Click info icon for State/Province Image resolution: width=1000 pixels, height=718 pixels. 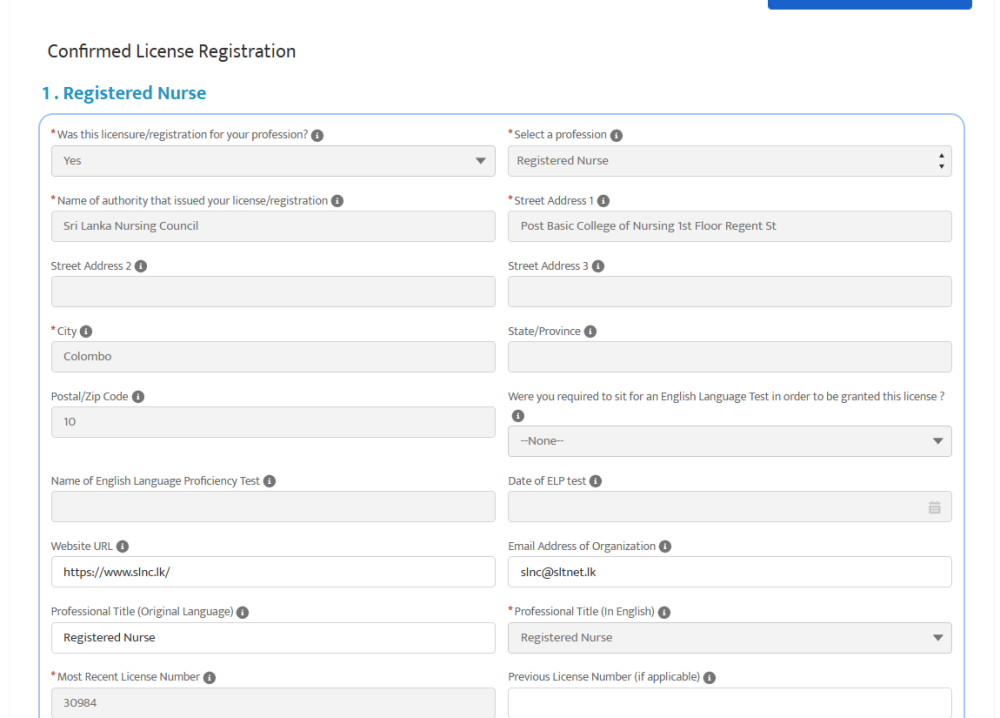[x=590, y=332]
